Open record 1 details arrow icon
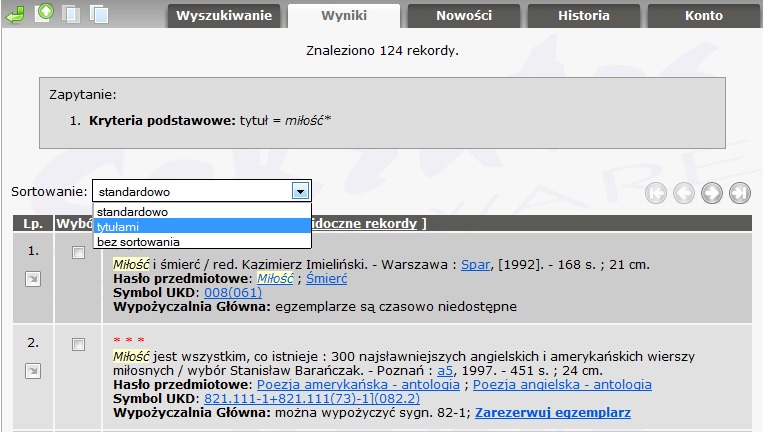 point(33,279)
